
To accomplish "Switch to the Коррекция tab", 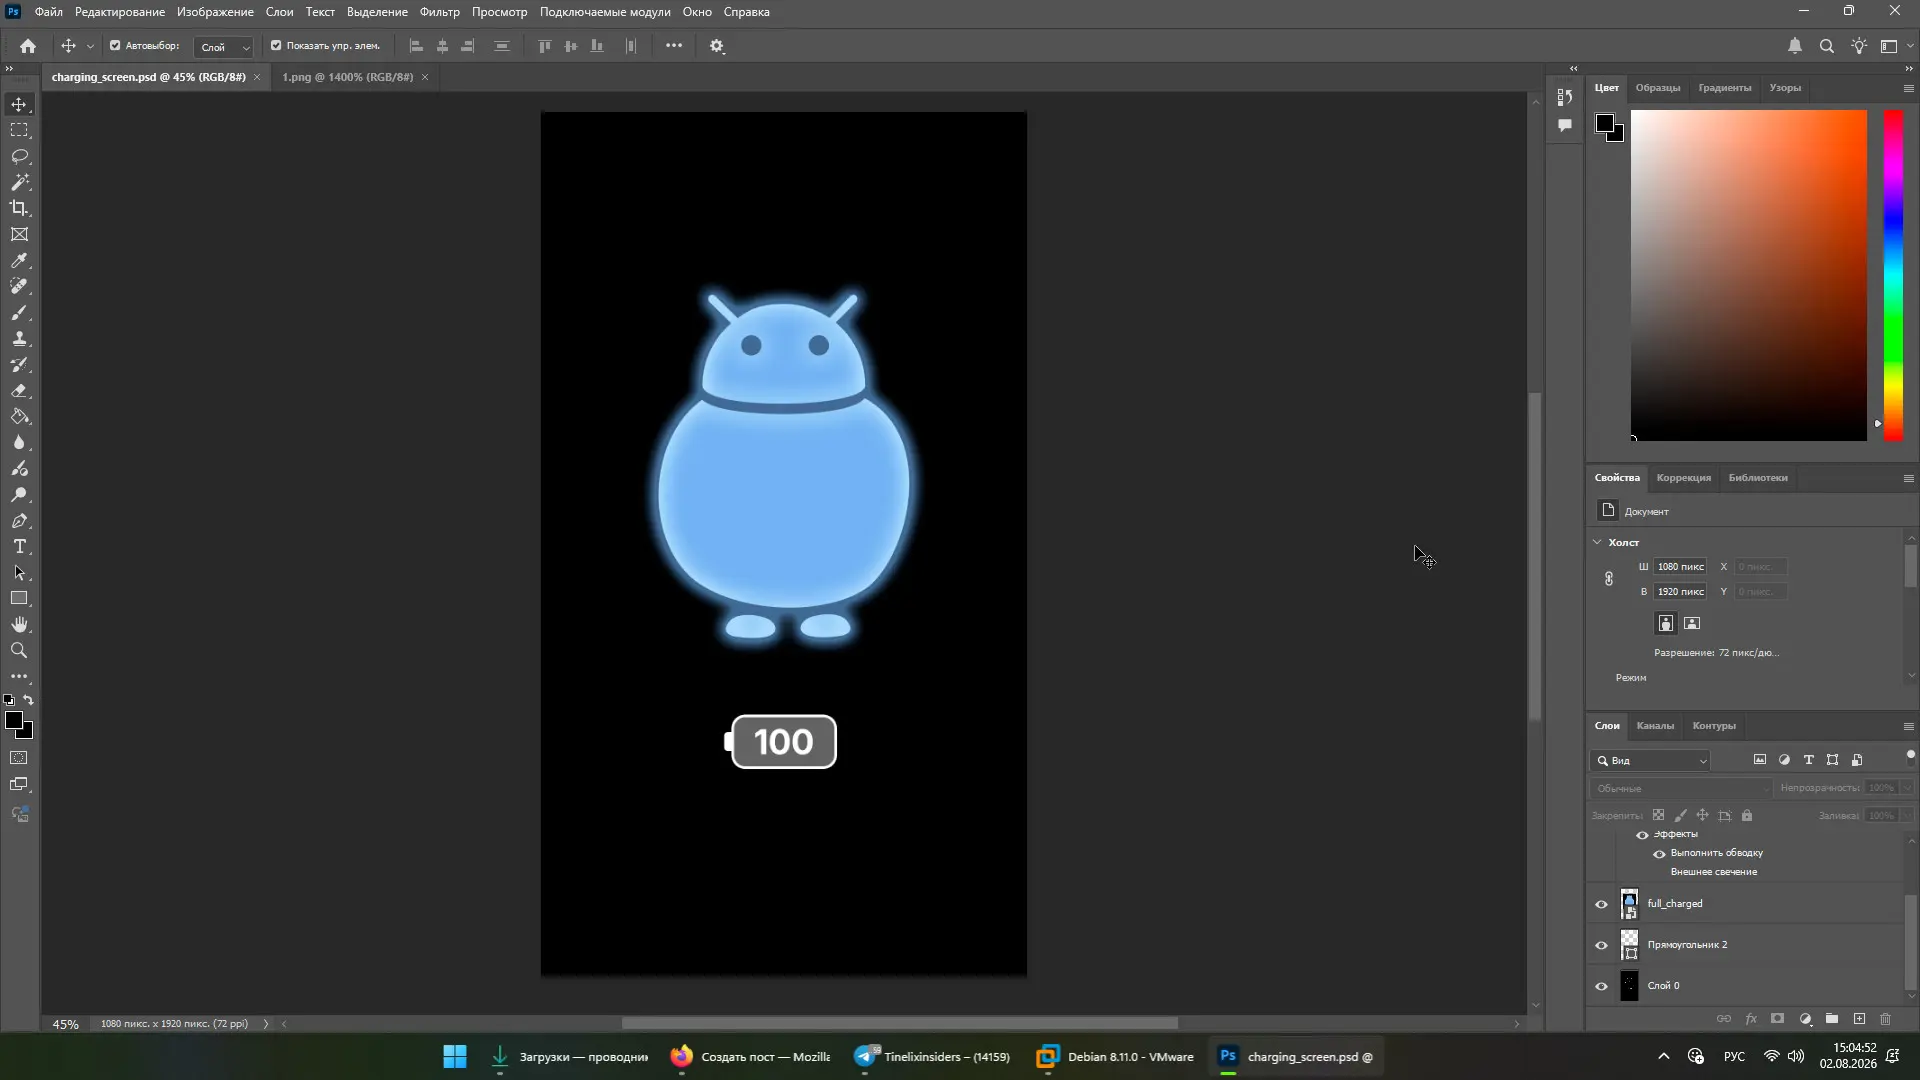I will [1683, 478].
